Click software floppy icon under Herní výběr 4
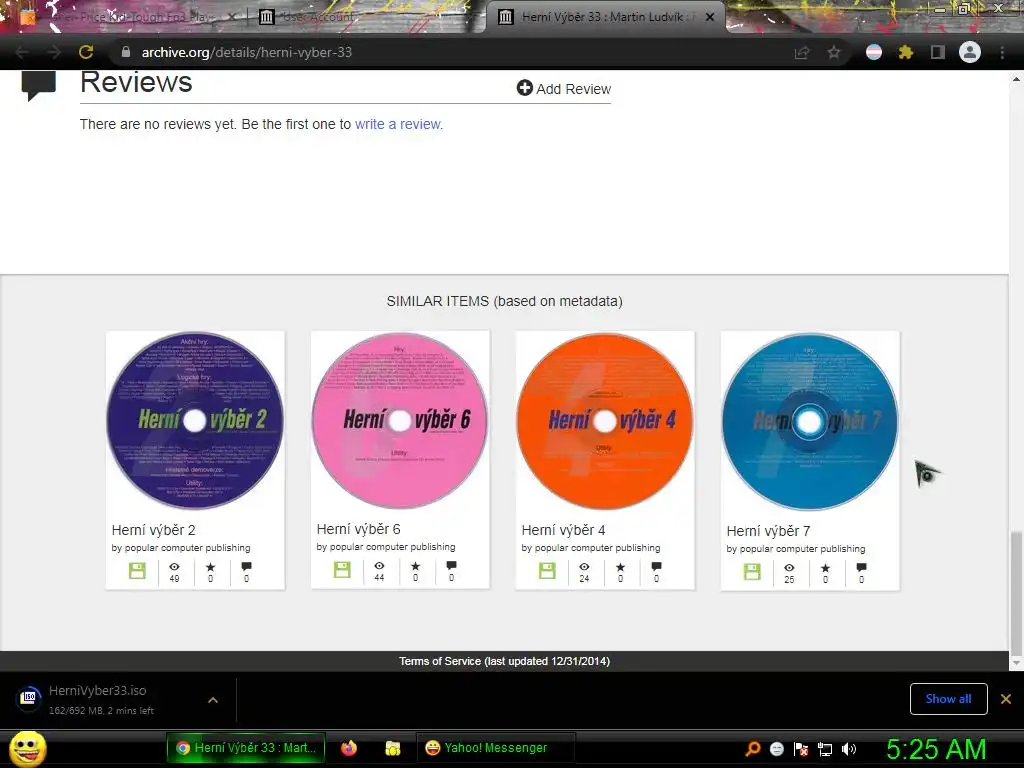Image resolution: width=1024 pixels, height=768 pixels. (547, 571)
